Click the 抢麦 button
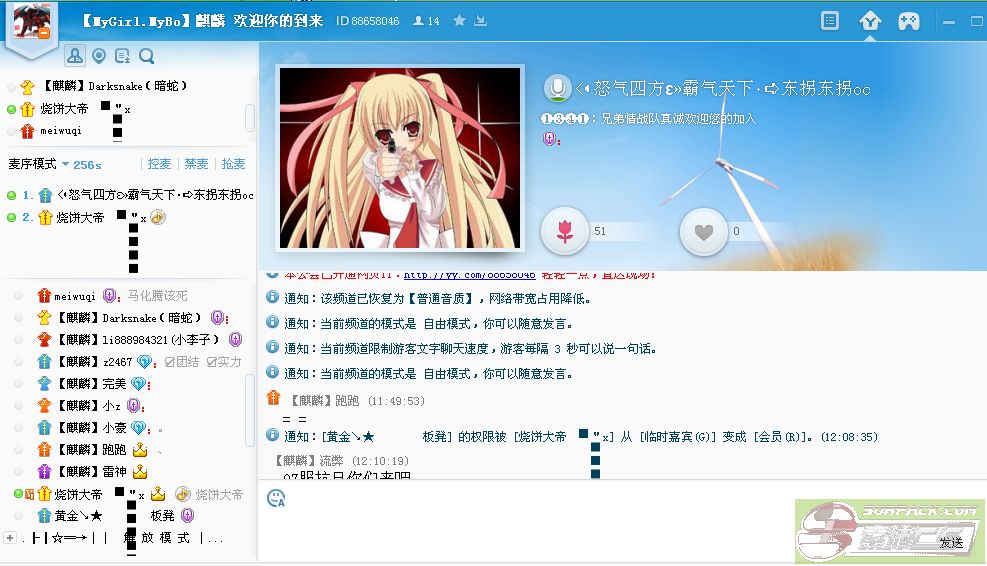This screenshot has height=566, width=987. tap(233, 164)
